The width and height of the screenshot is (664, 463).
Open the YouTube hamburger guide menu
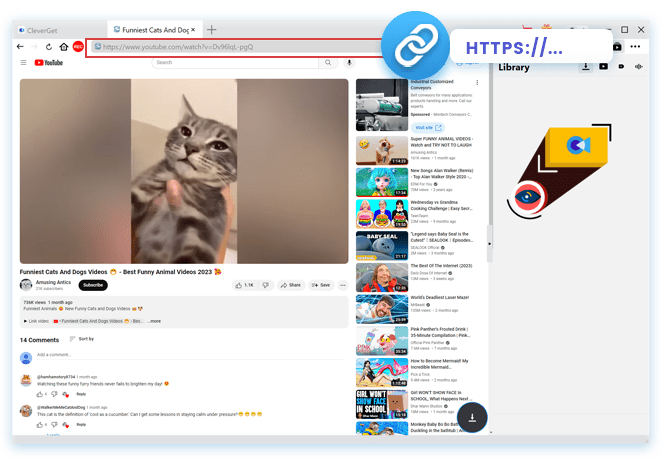tap(23, 62)
